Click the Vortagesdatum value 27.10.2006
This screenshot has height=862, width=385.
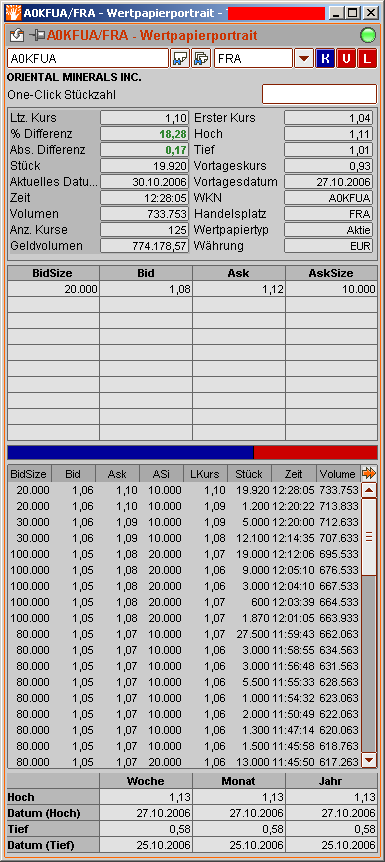[328, 182]
